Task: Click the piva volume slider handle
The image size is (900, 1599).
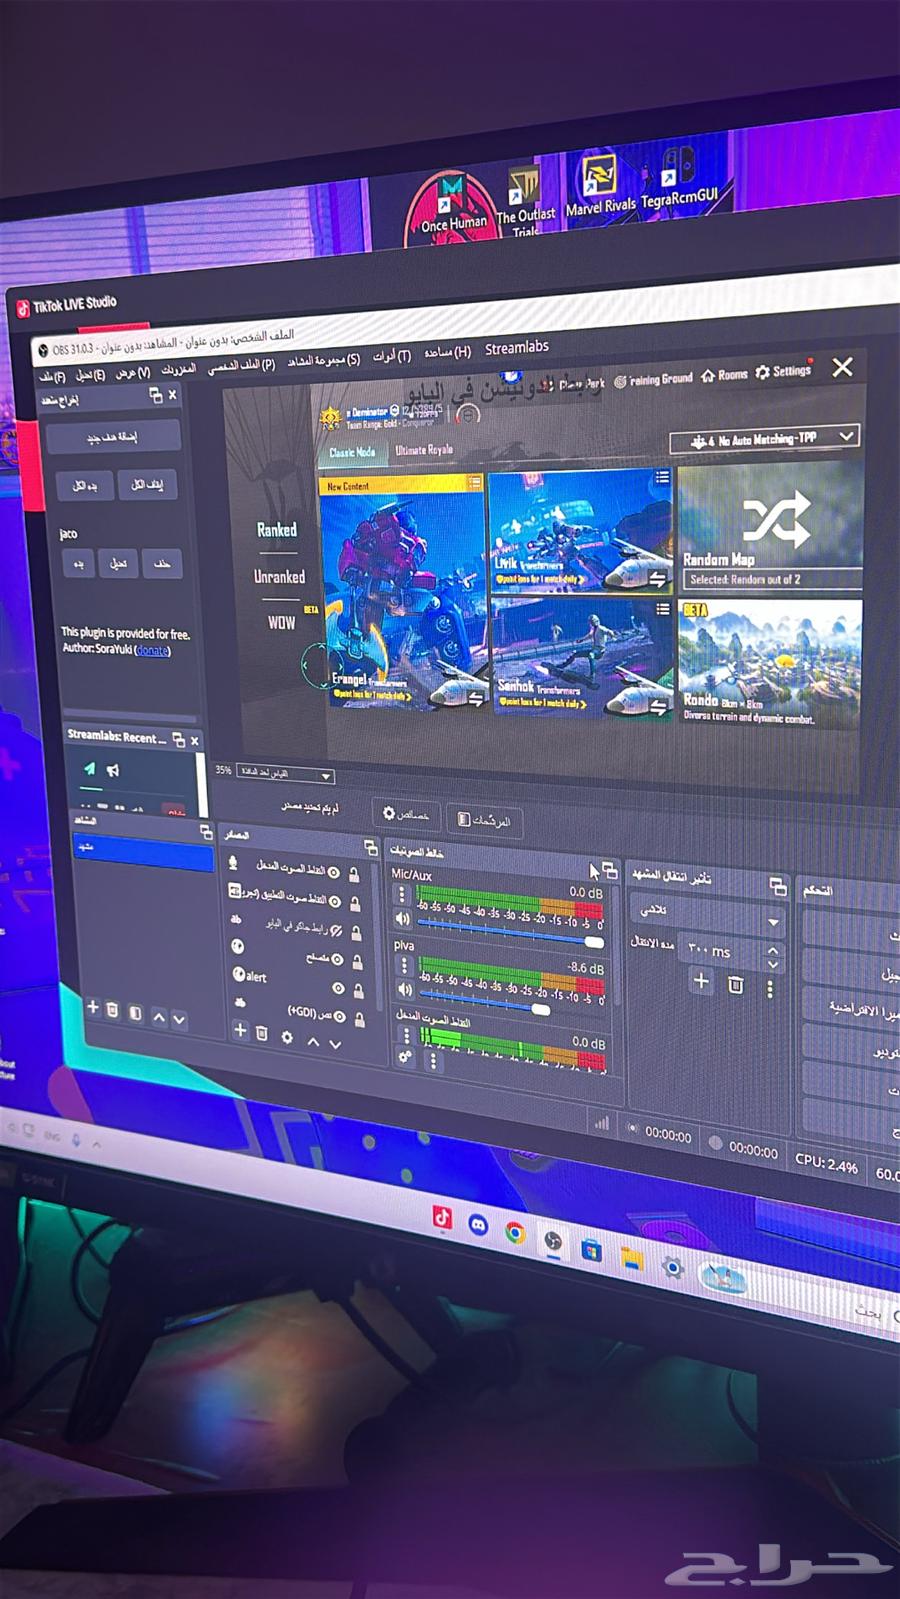Action: coord(541,1009)
